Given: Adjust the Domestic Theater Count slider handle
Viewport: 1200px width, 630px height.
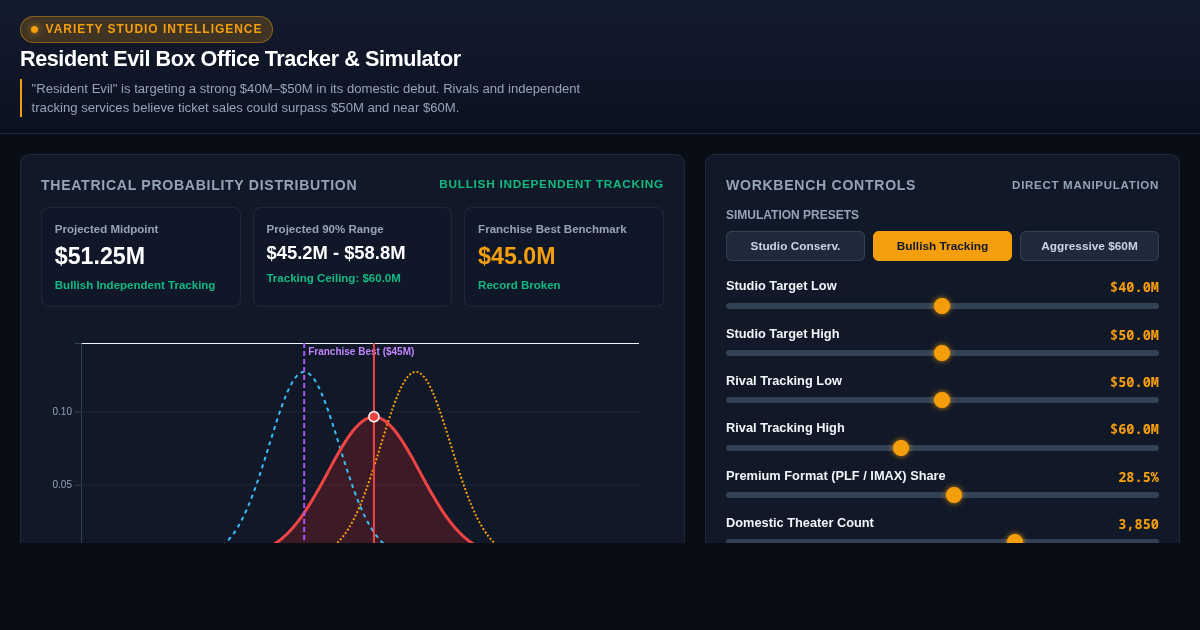Looking at the screenshot, I should pos(1015,540).
